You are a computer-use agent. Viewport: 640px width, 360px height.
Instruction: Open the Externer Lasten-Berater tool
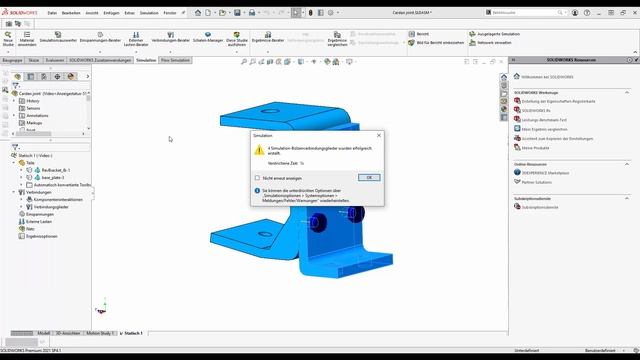[x=136, y=38]
